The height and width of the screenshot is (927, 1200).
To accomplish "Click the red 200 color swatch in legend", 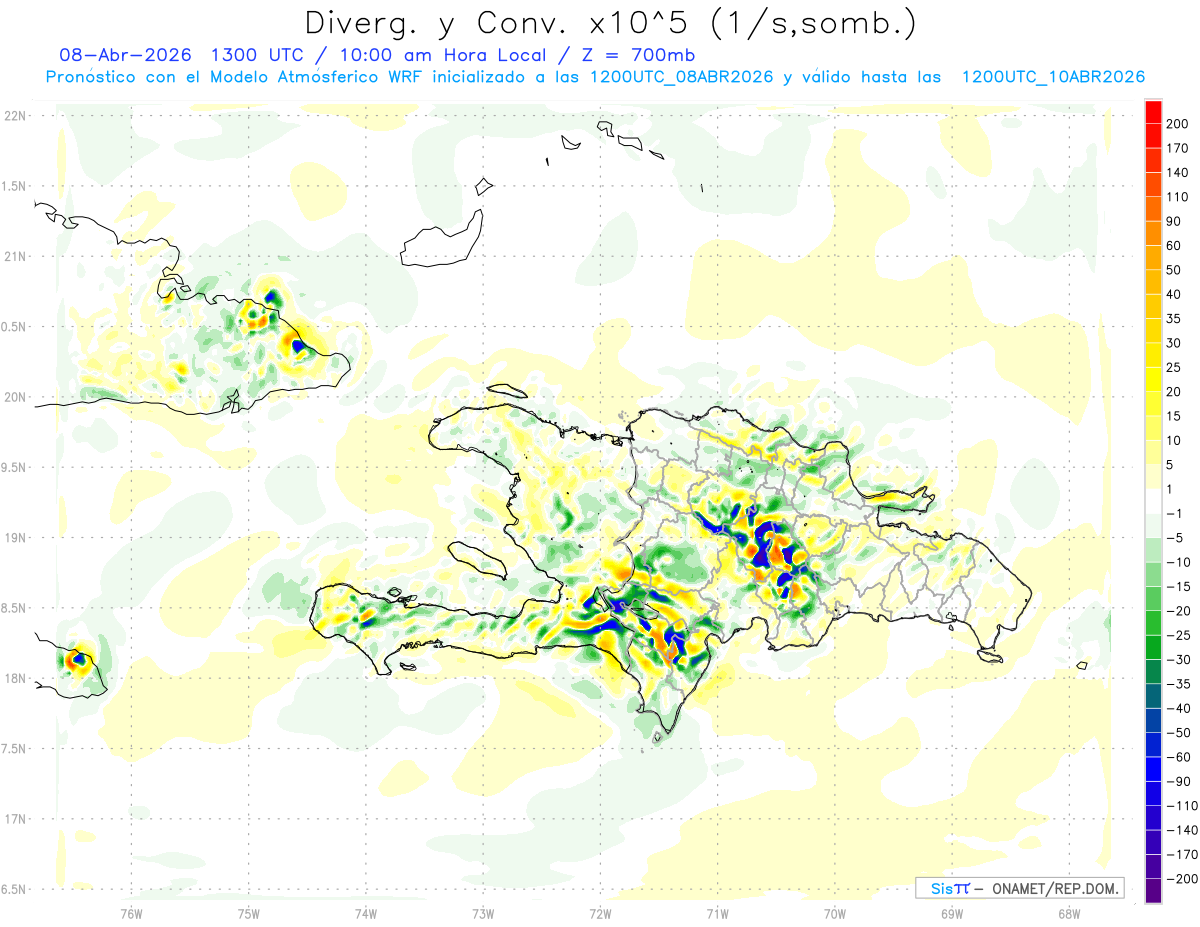I will coord(1153,112).
